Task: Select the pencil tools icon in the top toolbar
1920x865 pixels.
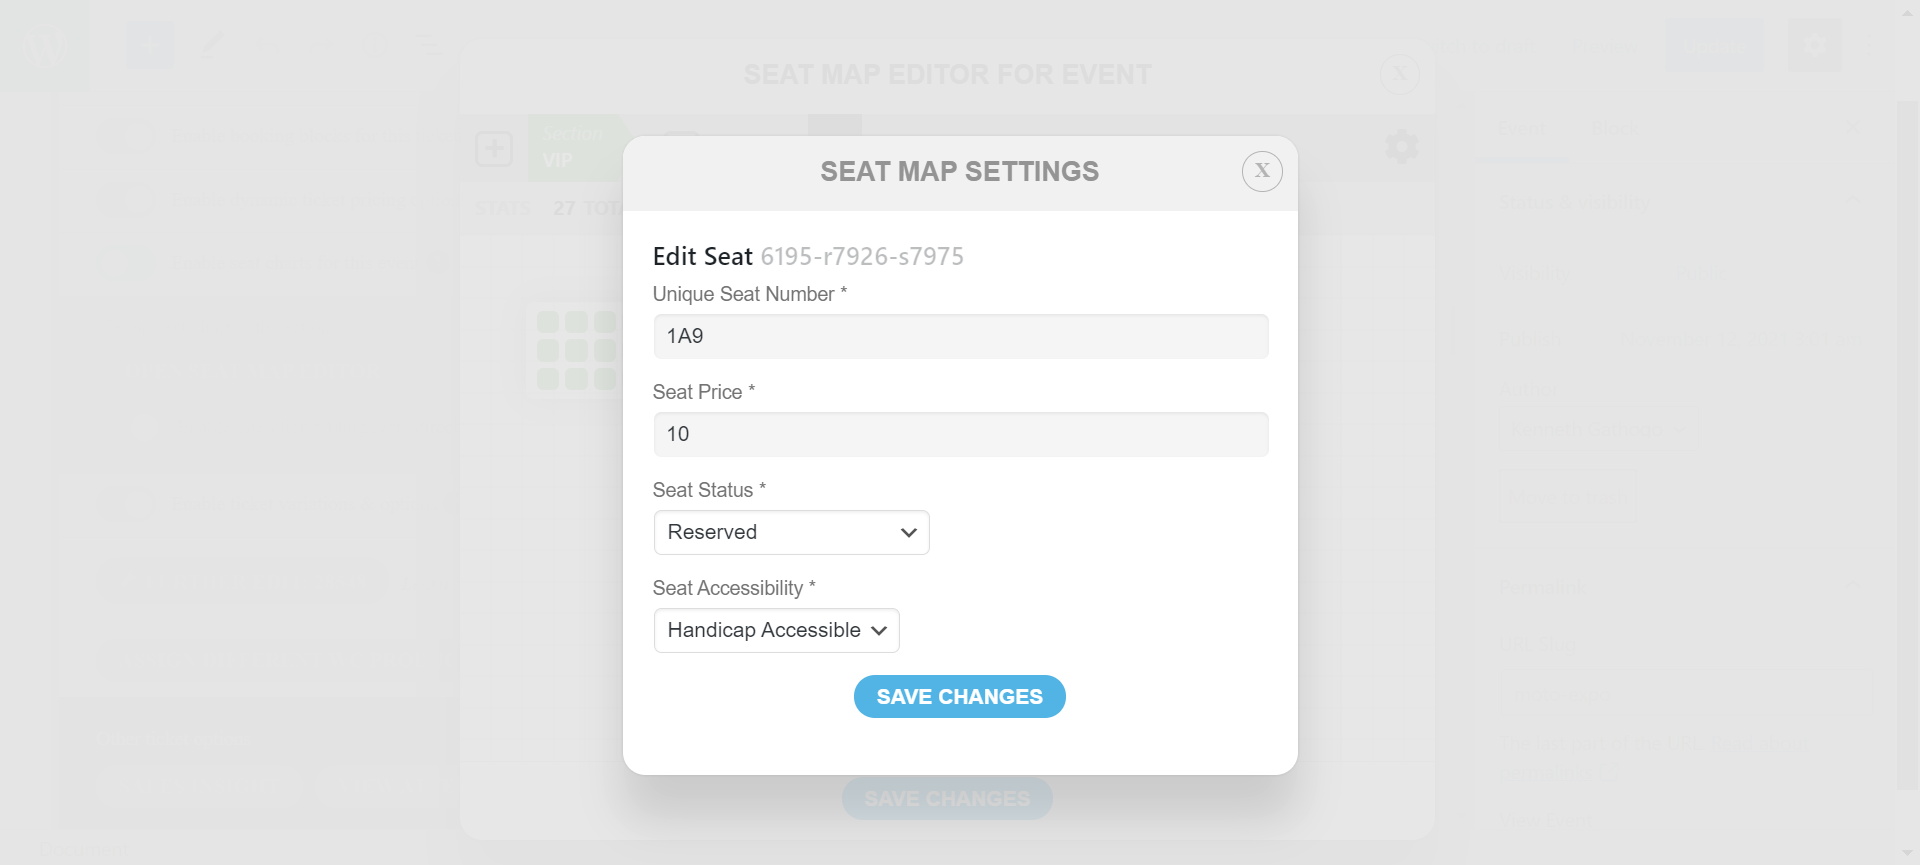Action: tap(211, 45)
